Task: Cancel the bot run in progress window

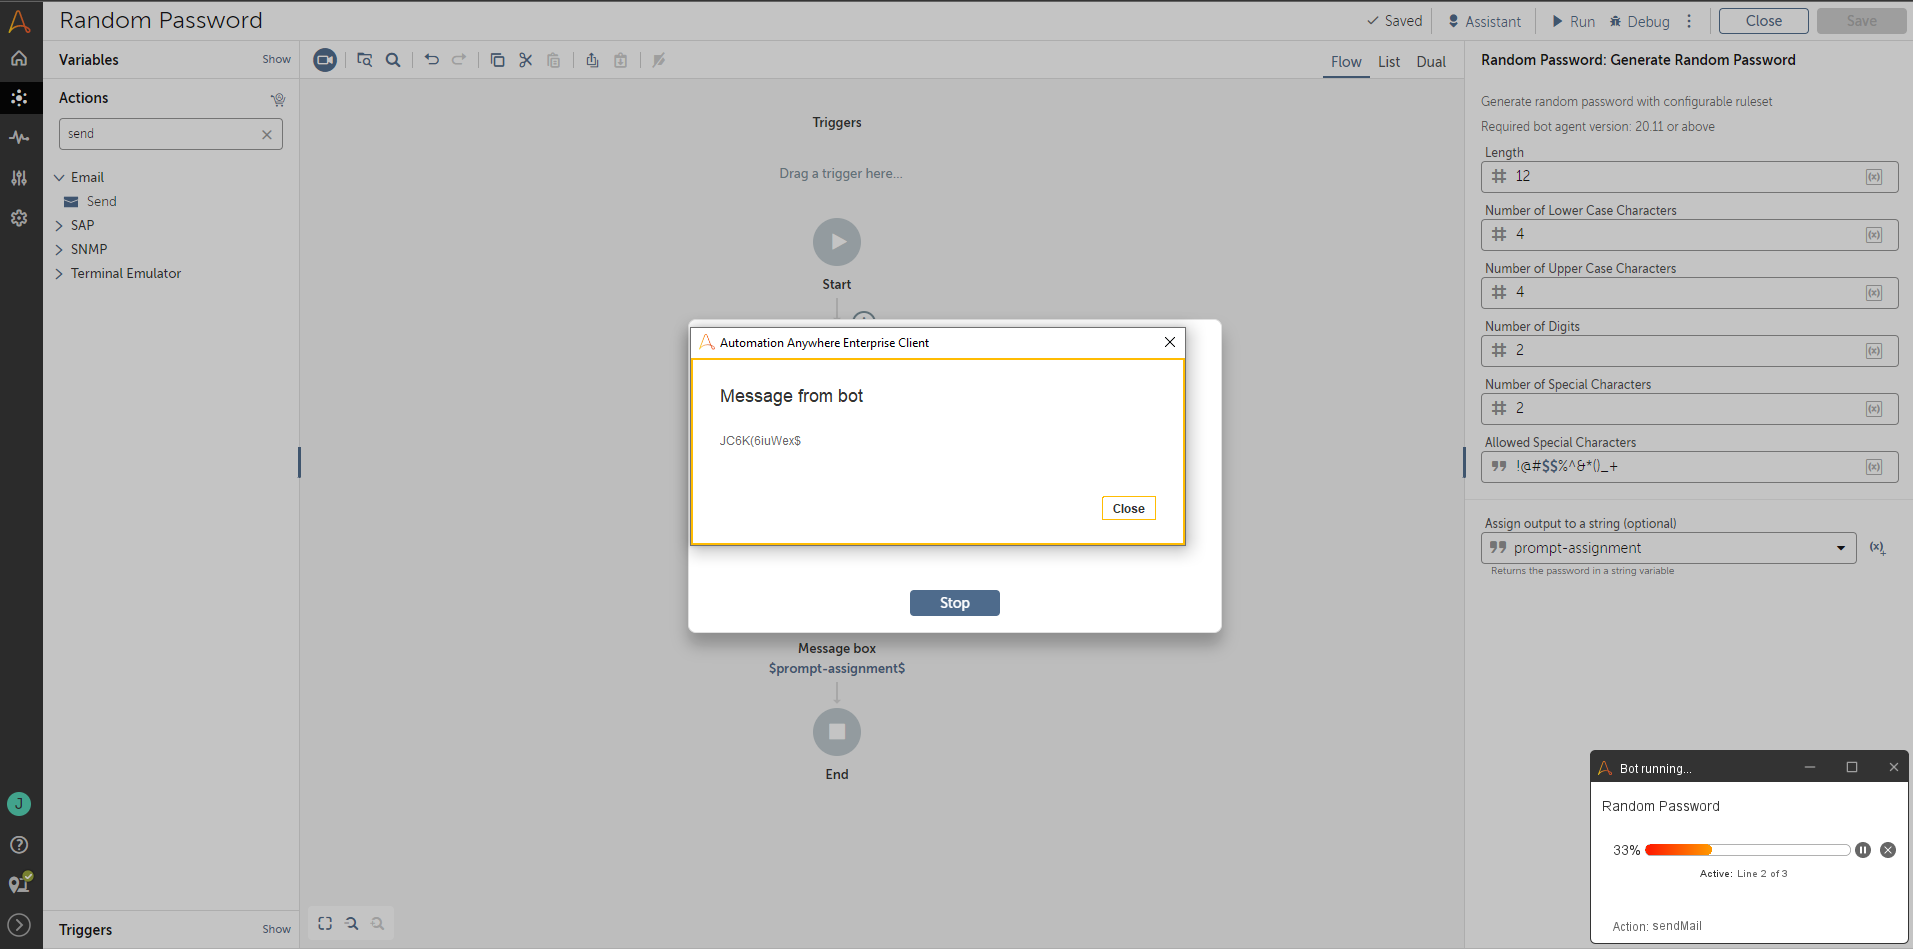Action: [x=1888, y=850]
